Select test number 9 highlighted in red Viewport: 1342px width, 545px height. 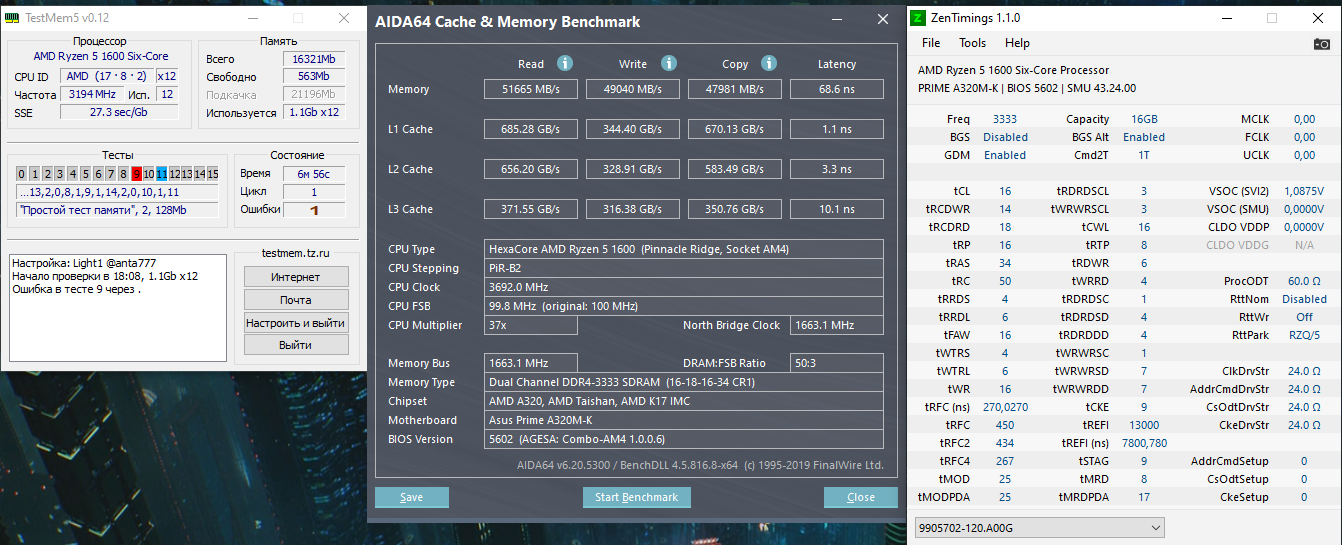pyautogui.click(x=137, y=174)
